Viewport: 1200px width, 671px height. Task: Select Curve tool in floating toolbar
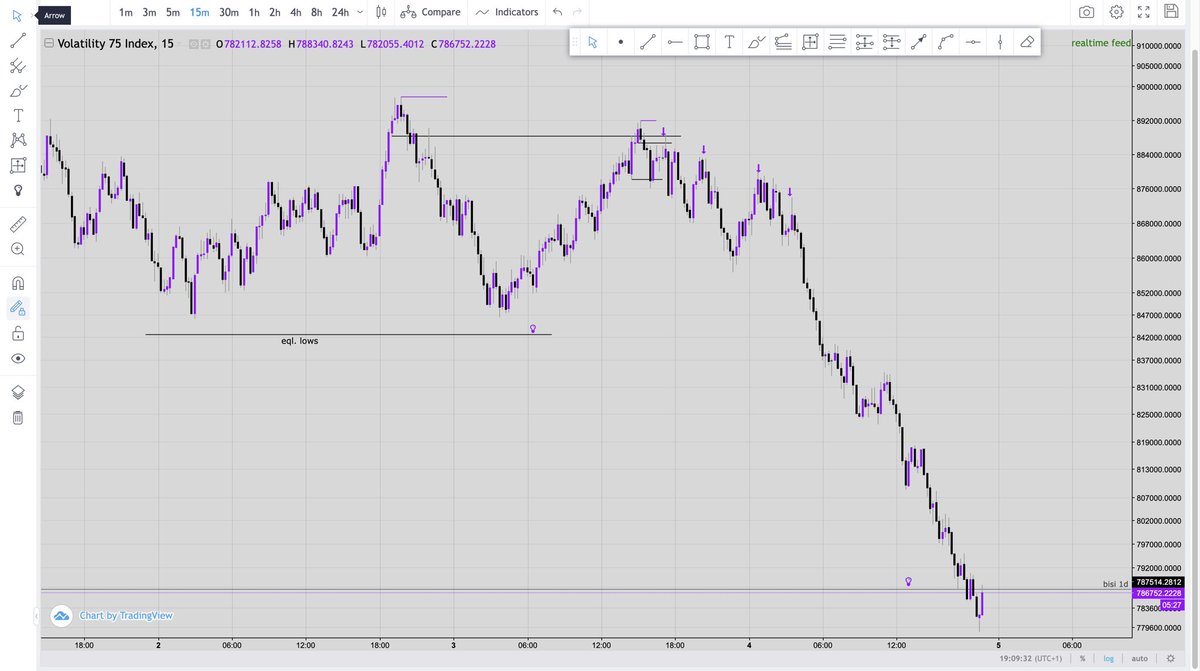pos(946,42)
